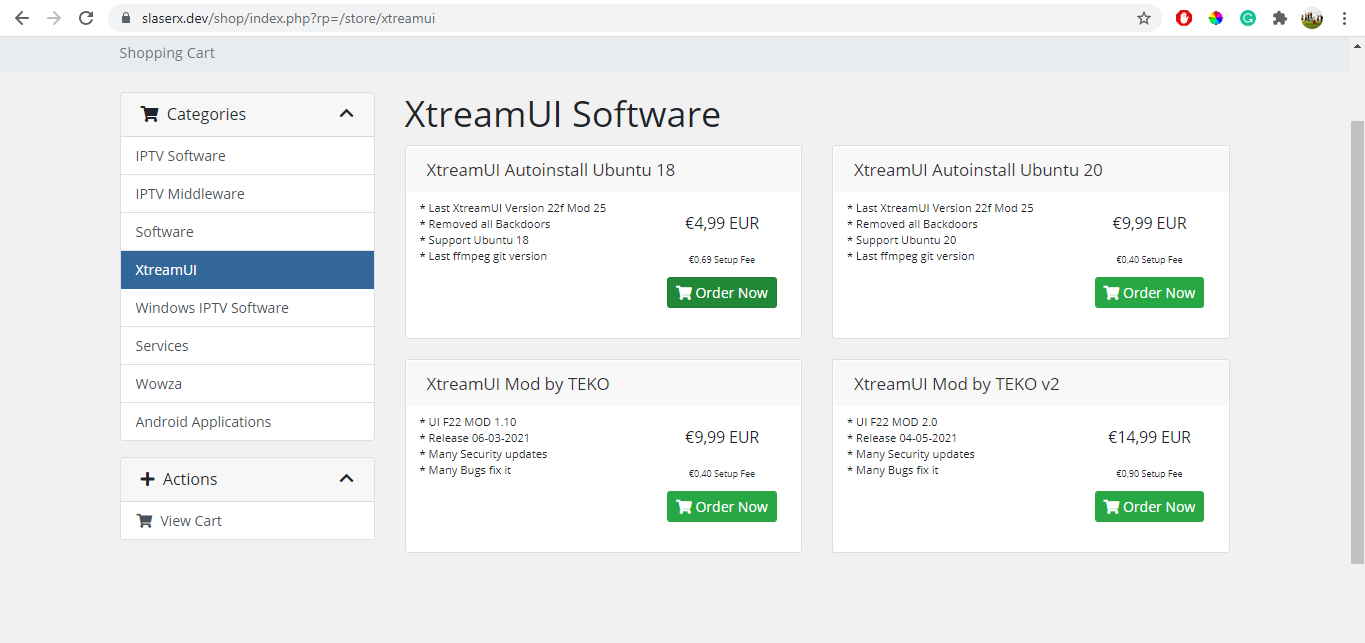Collapse the Actions panel chevron
Screen dimensions: 1365x643
[346, 478]
